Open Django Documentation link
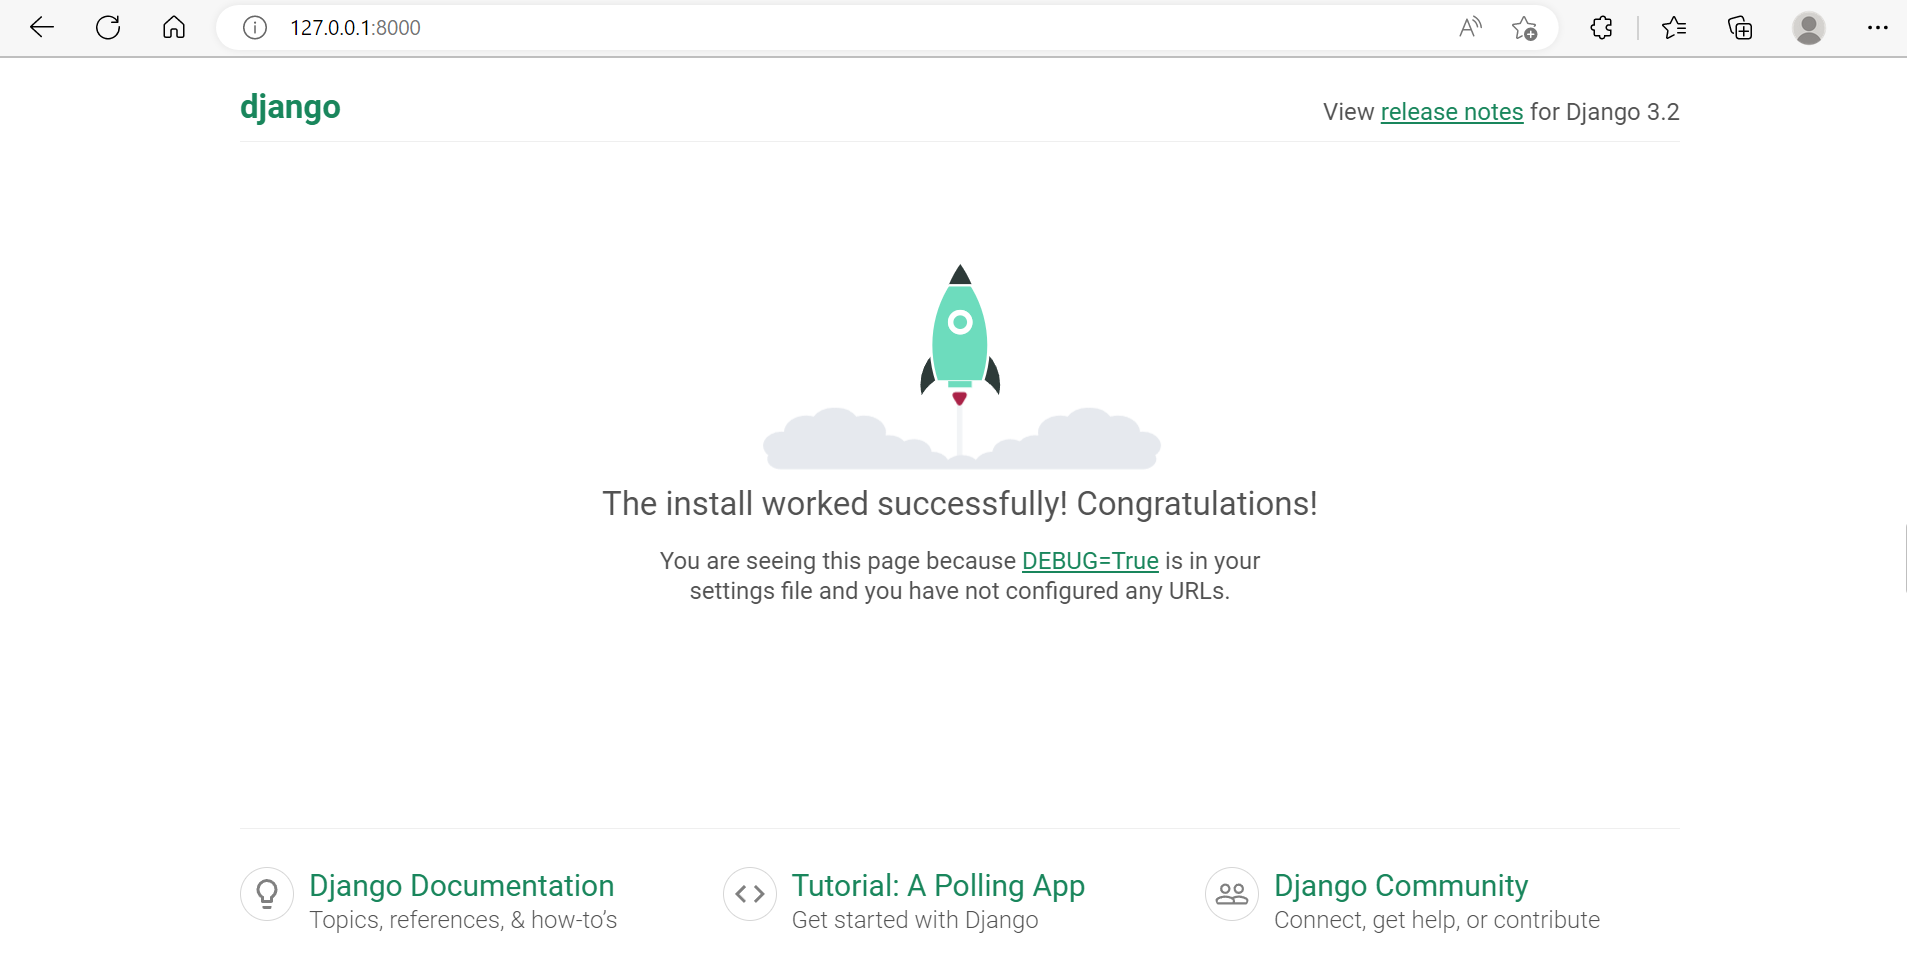The image size is (1907, 957). [x=462, y=886]
